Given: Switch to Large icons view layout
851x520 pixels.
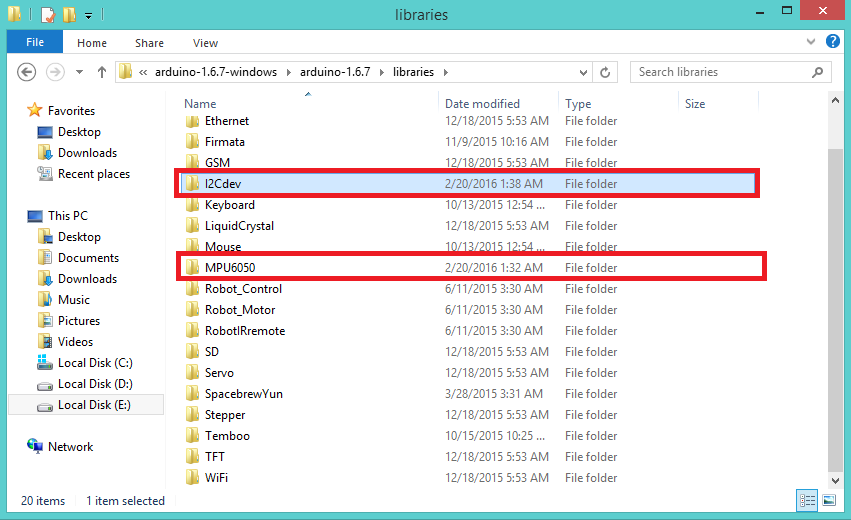Looking at the screenshot, I should click(x=828, y=500).
